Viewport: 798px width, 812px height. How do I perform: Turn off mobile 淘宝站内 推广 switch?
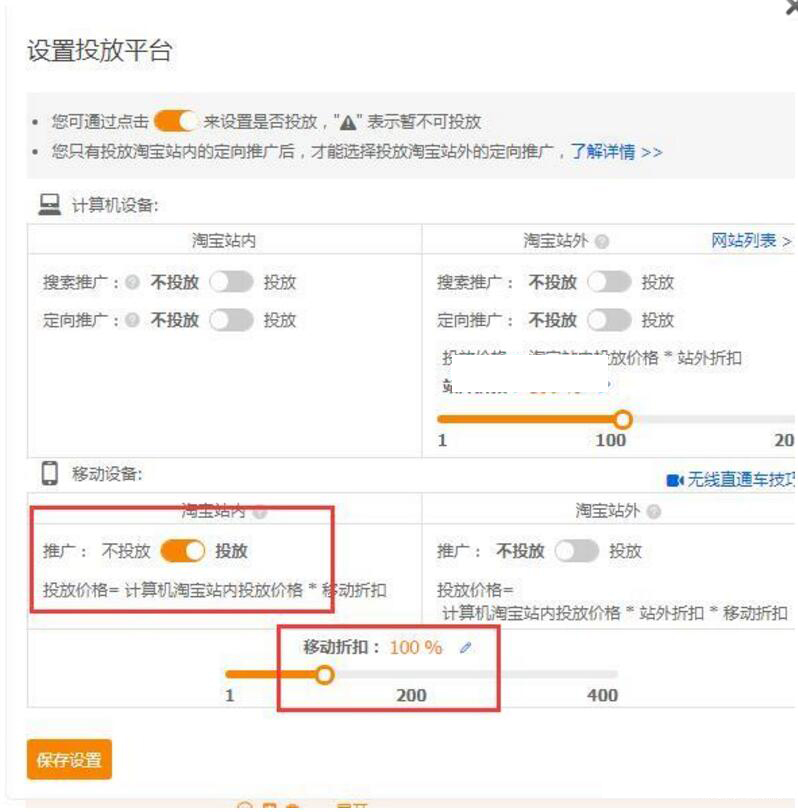click(183, 551)
